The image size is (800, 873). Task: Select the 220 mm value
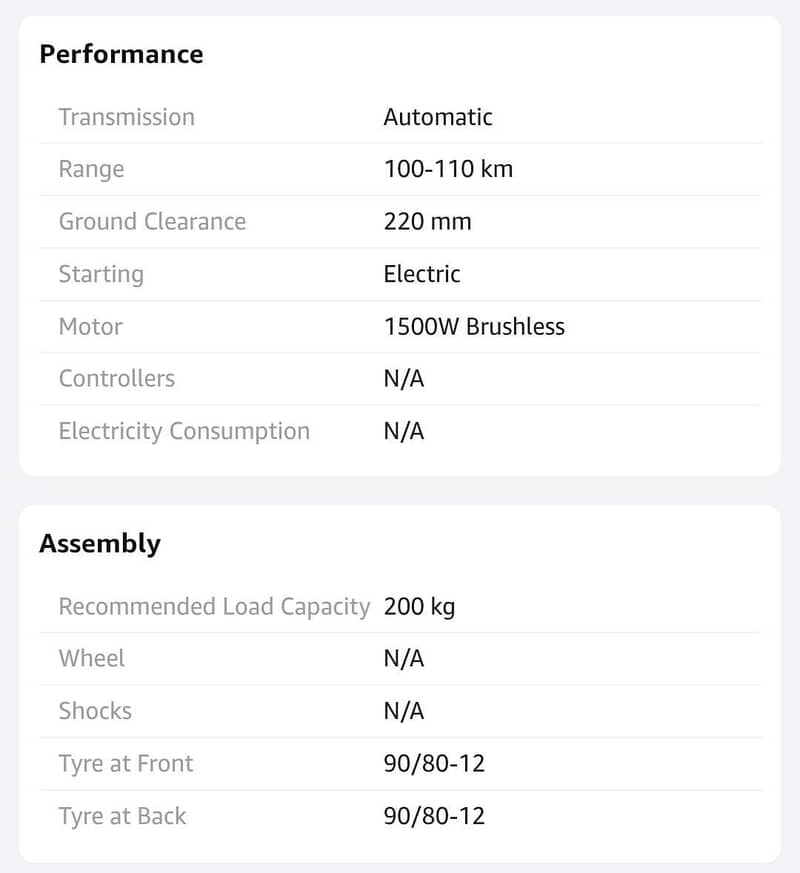tap(428, 222)
